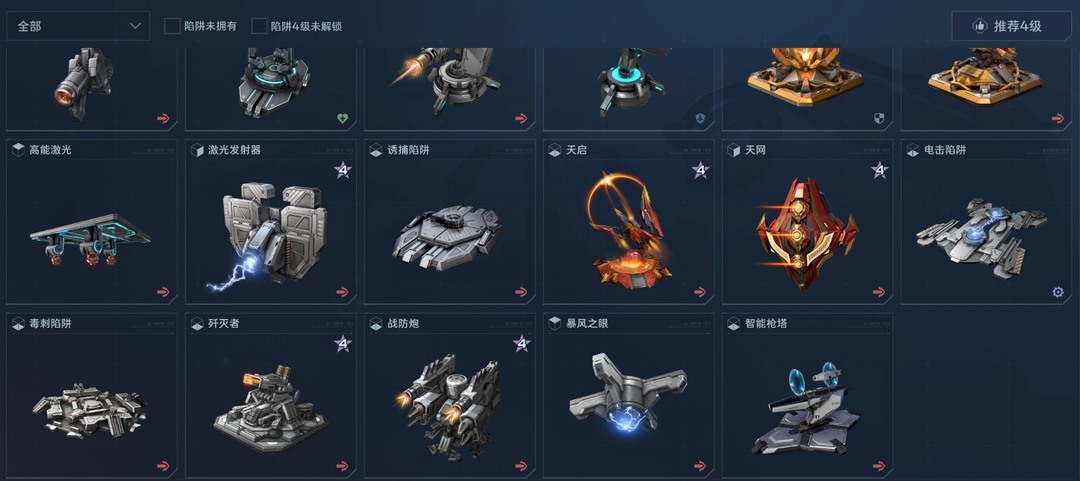The height and width of the screenshot is (481, 1080).
Task: Select the 歼灭者 trap card
Action: click(x=271, y=396)
